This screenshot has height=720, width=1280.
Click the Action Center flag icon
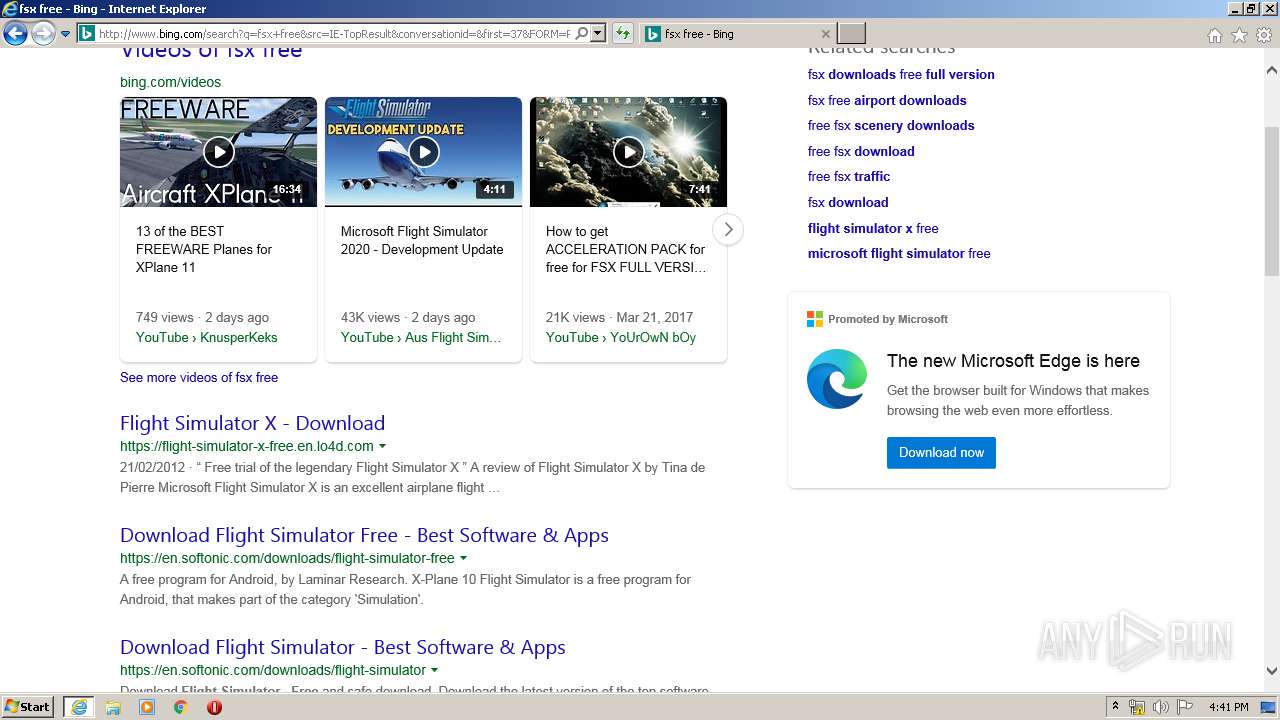tap(1185, 707)
